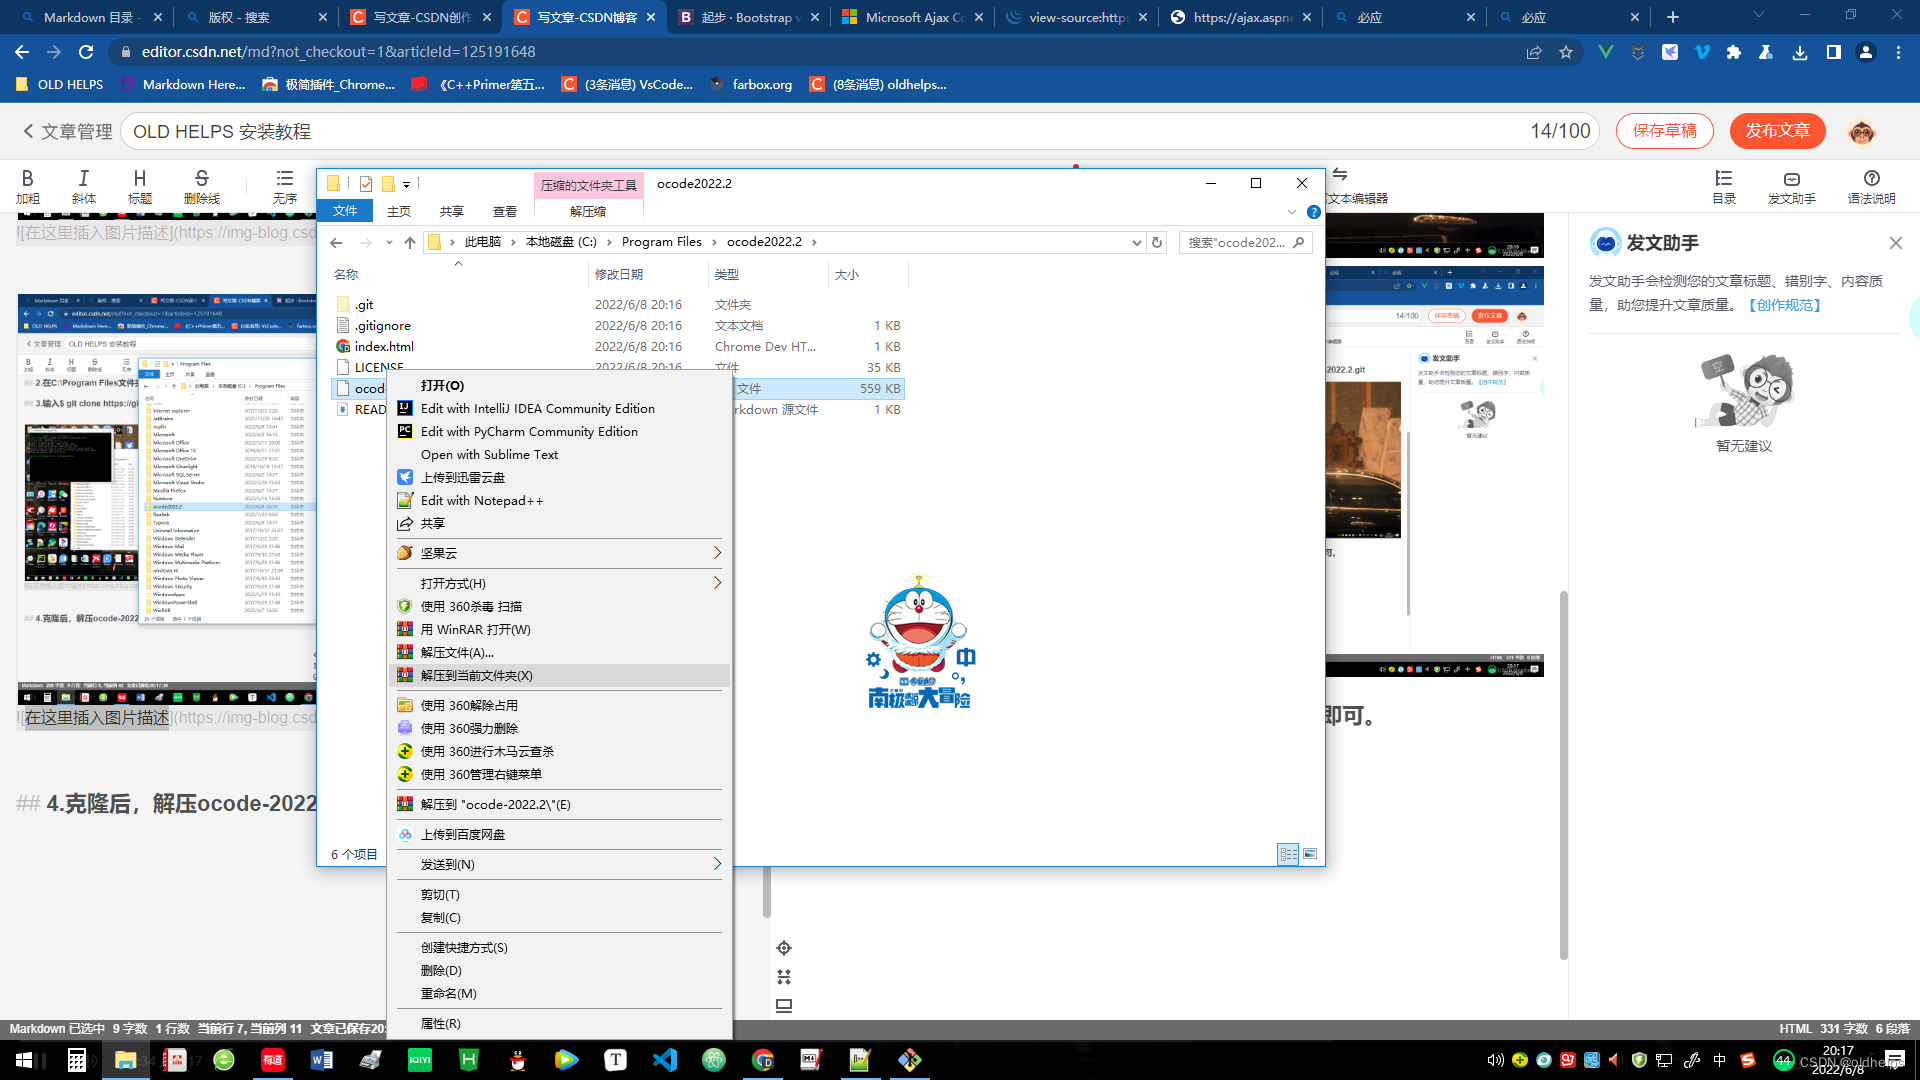Open 语法说明 markdown syntax help

[1870, 184]
